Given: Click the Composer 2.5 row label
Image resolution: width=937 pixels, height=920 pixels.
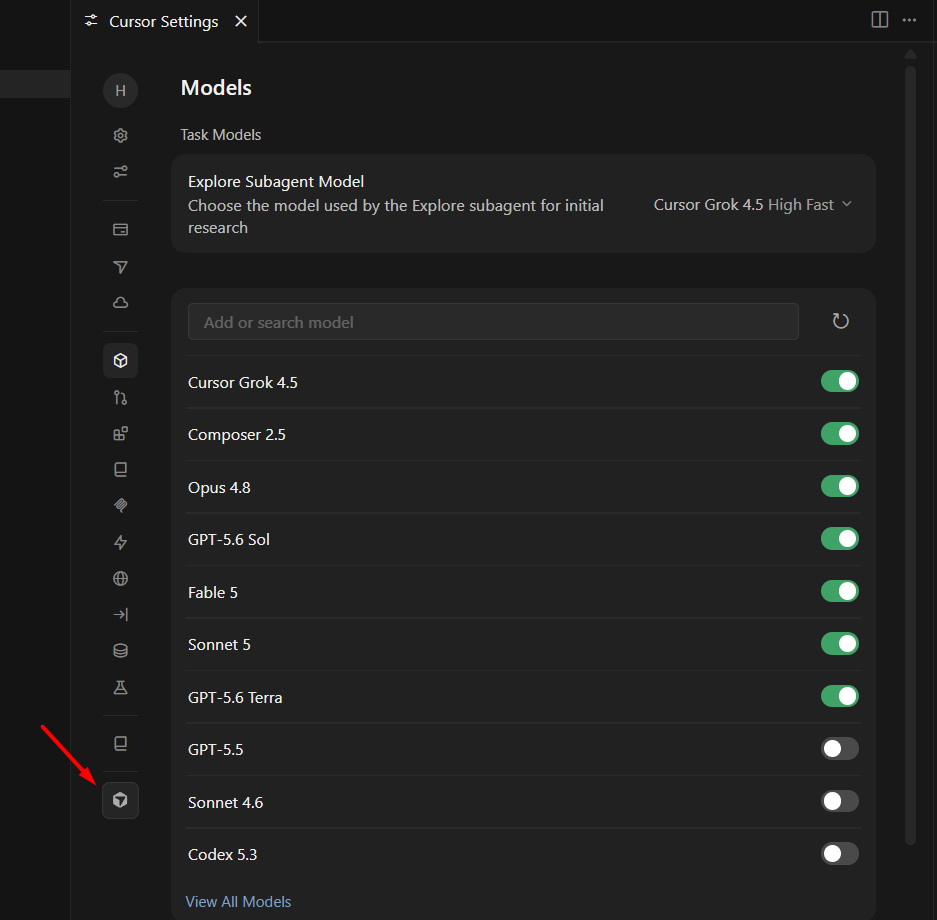Looking at the screenshot, I should coord(237,435).
